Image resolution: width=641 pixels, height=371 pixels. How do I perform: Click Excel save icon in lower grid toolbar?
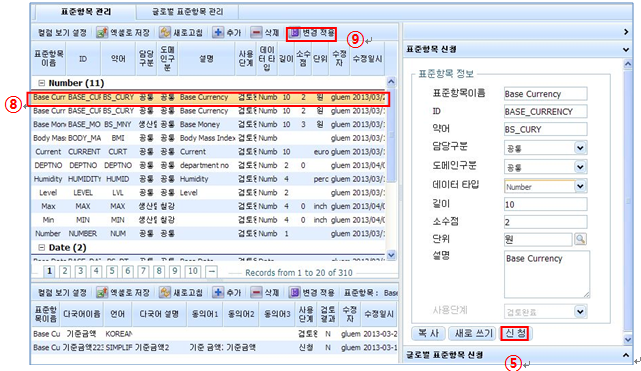pos(102,293)
